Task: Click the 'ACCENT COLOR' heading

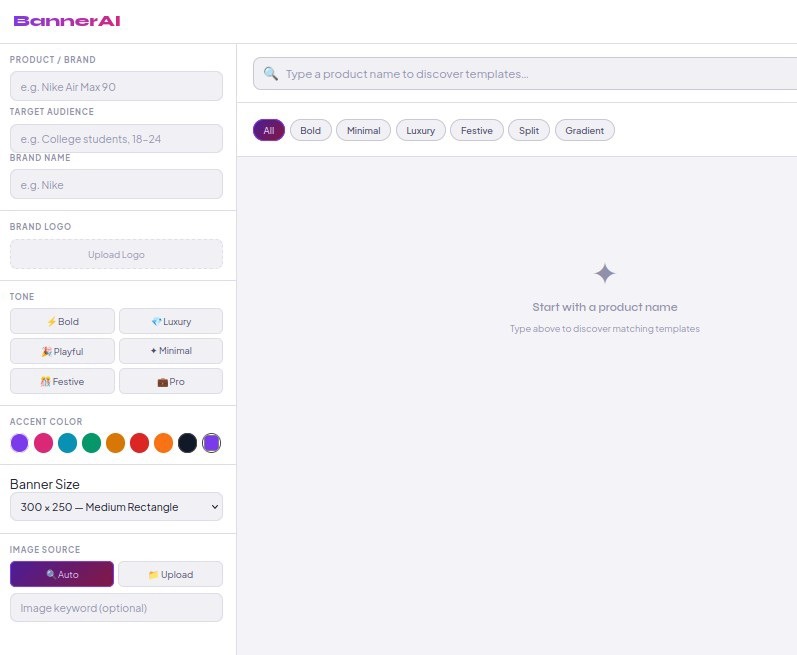Action: click(x=46, y=421)
